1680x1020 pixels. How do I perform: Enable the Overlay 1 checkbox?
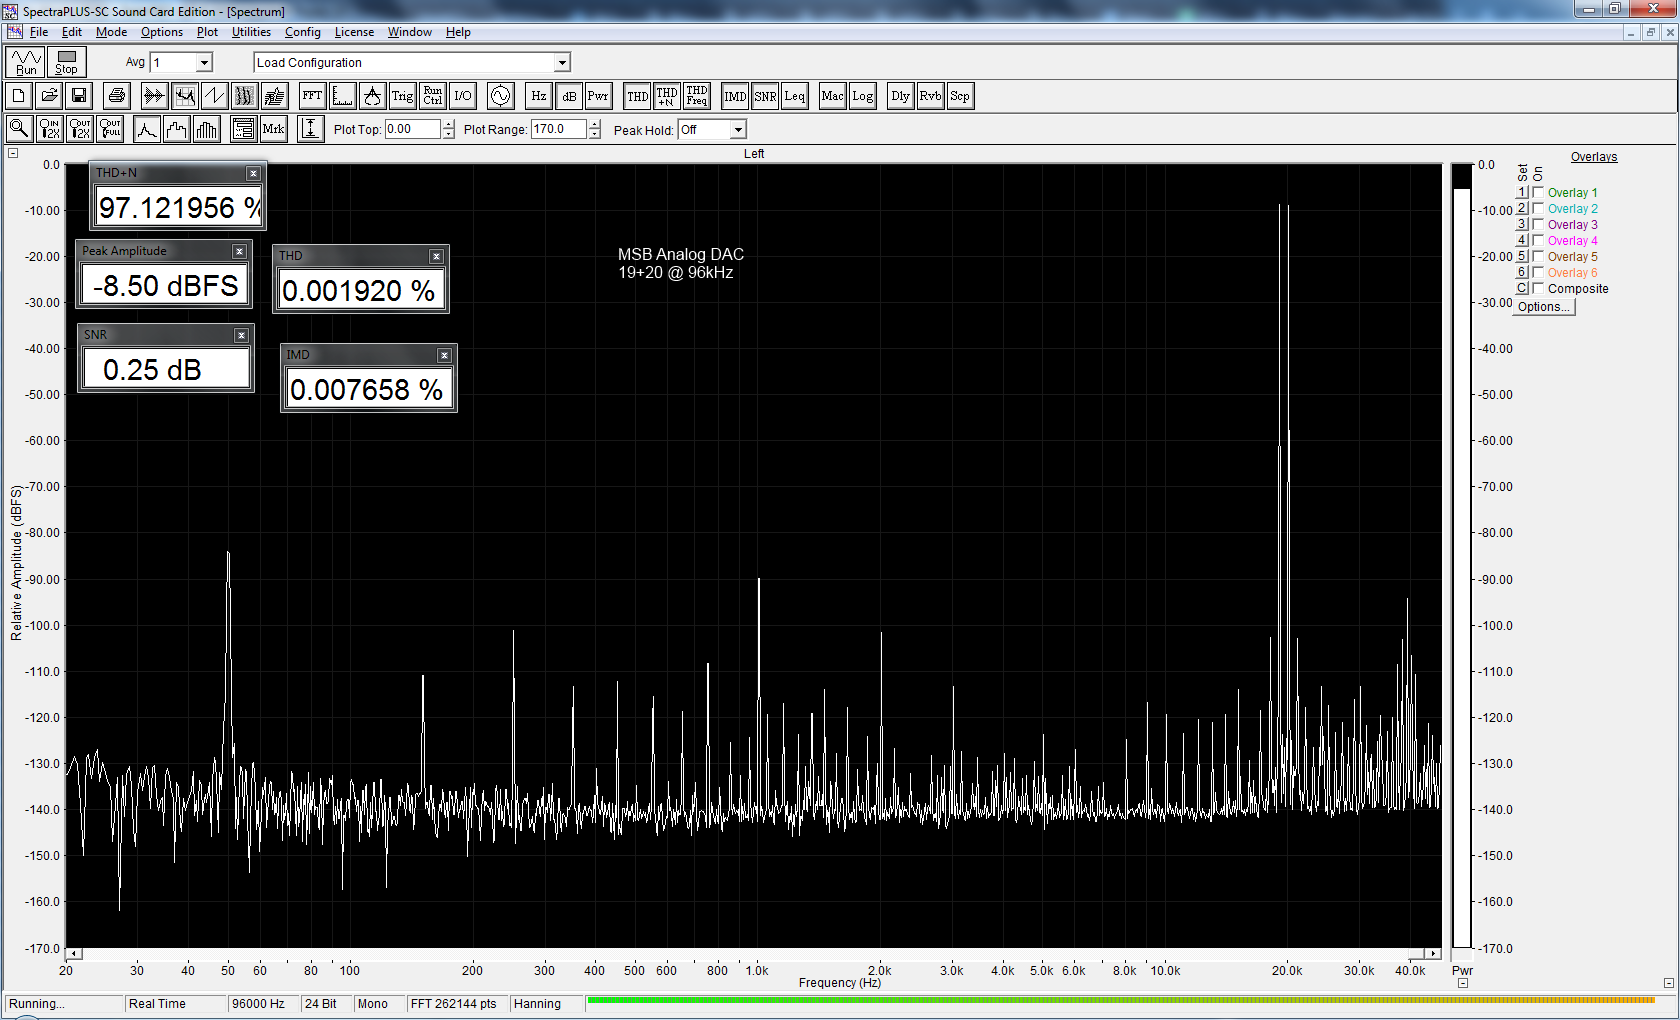[x=1538, y=192]
